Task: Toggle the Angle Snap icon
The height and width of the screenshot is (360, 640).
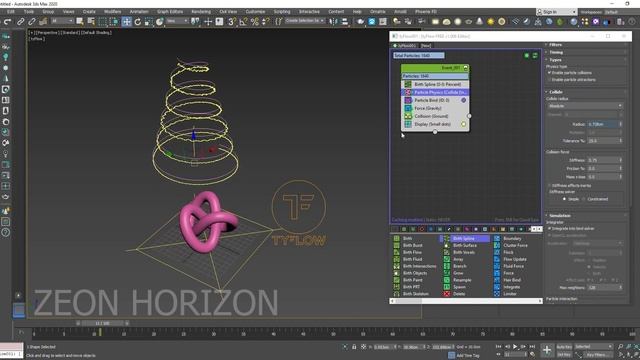Action: click(x=243, y=22)
